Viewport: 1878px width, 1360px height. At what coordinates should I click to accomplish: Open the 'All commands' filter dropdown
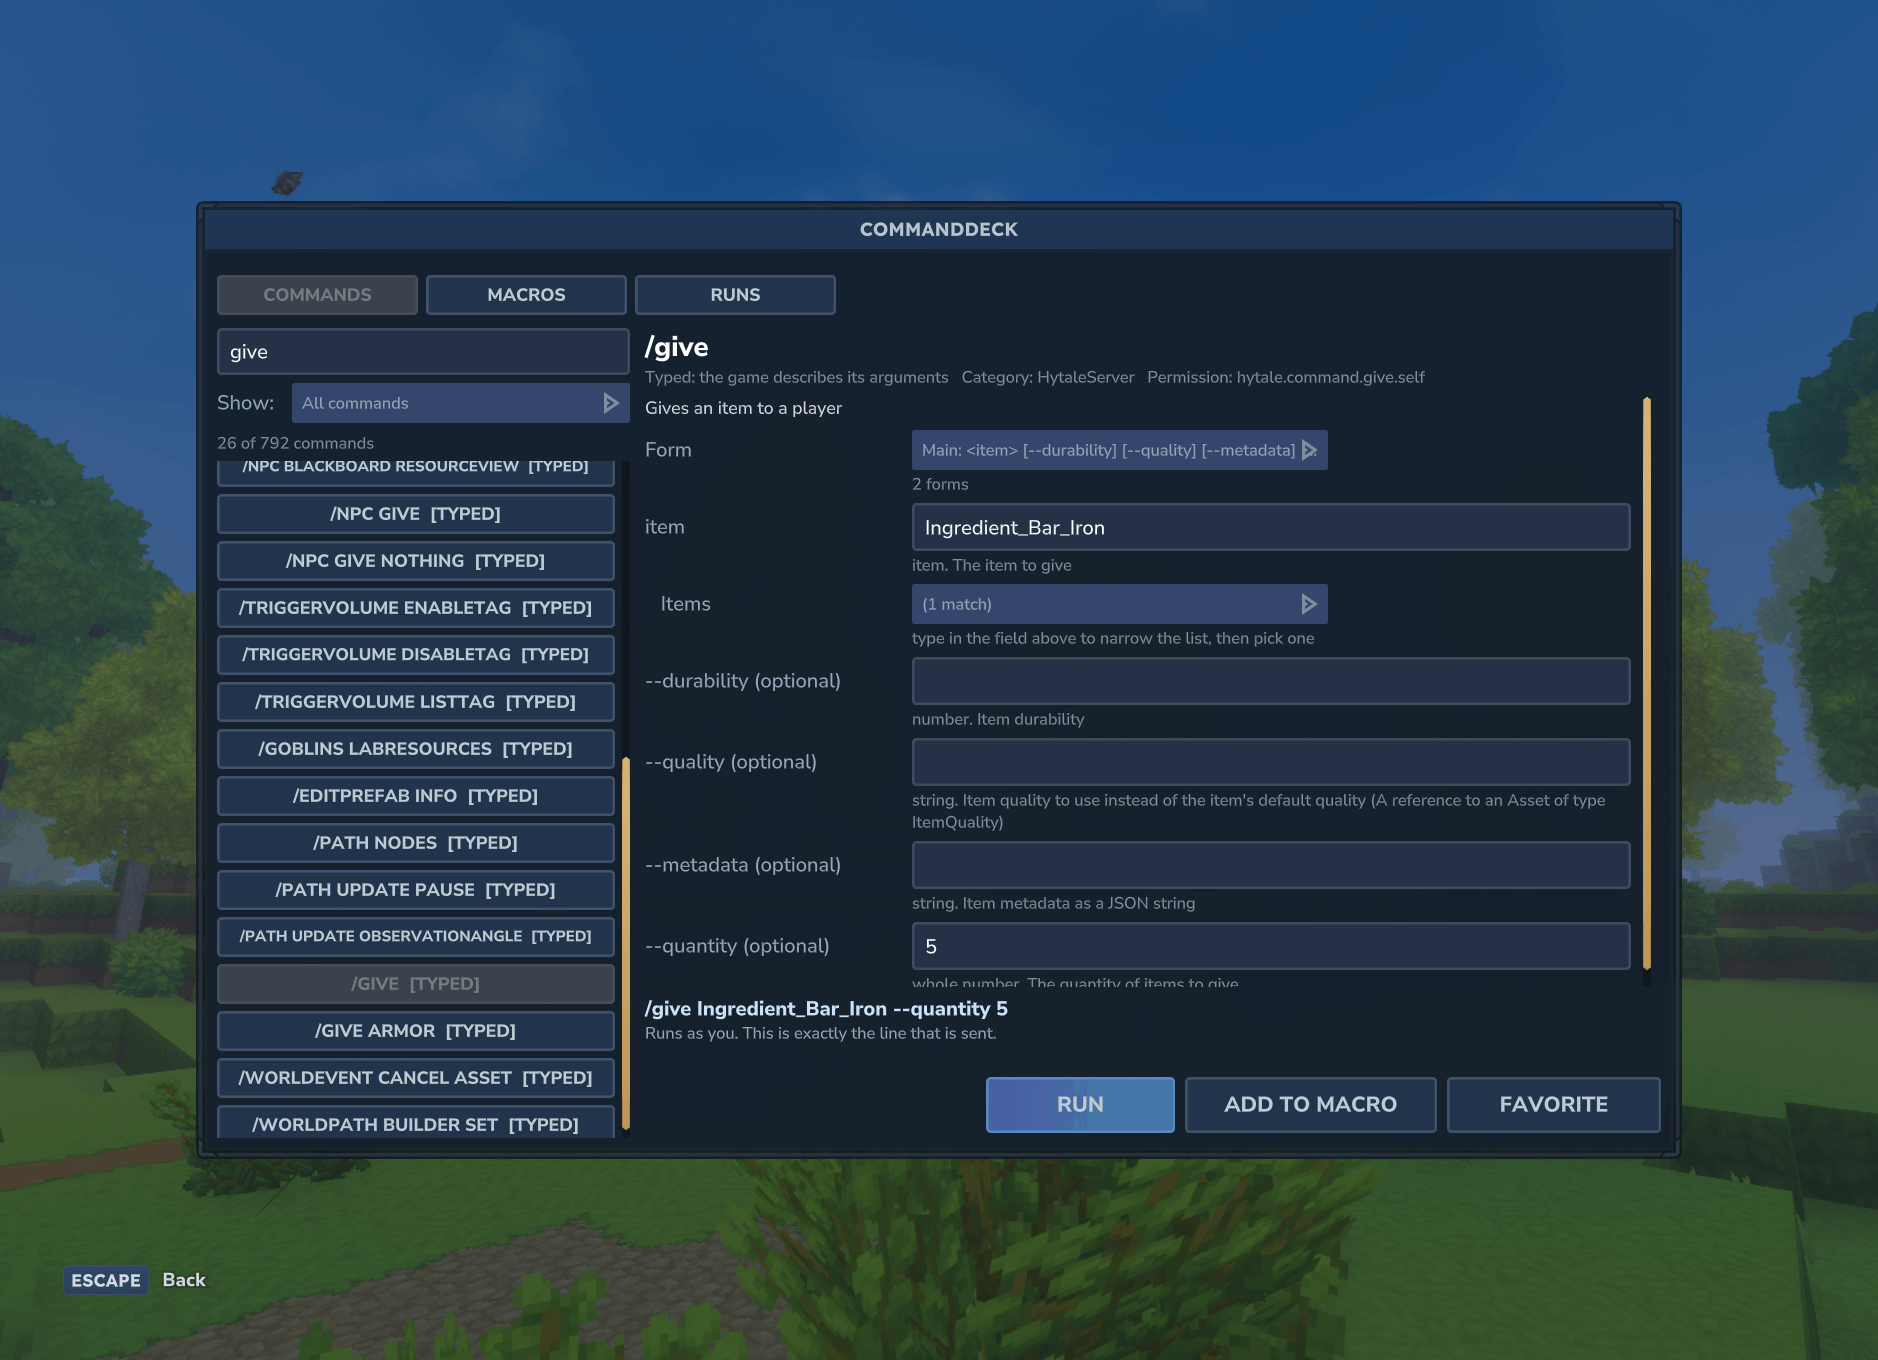(x=460, y=403)
